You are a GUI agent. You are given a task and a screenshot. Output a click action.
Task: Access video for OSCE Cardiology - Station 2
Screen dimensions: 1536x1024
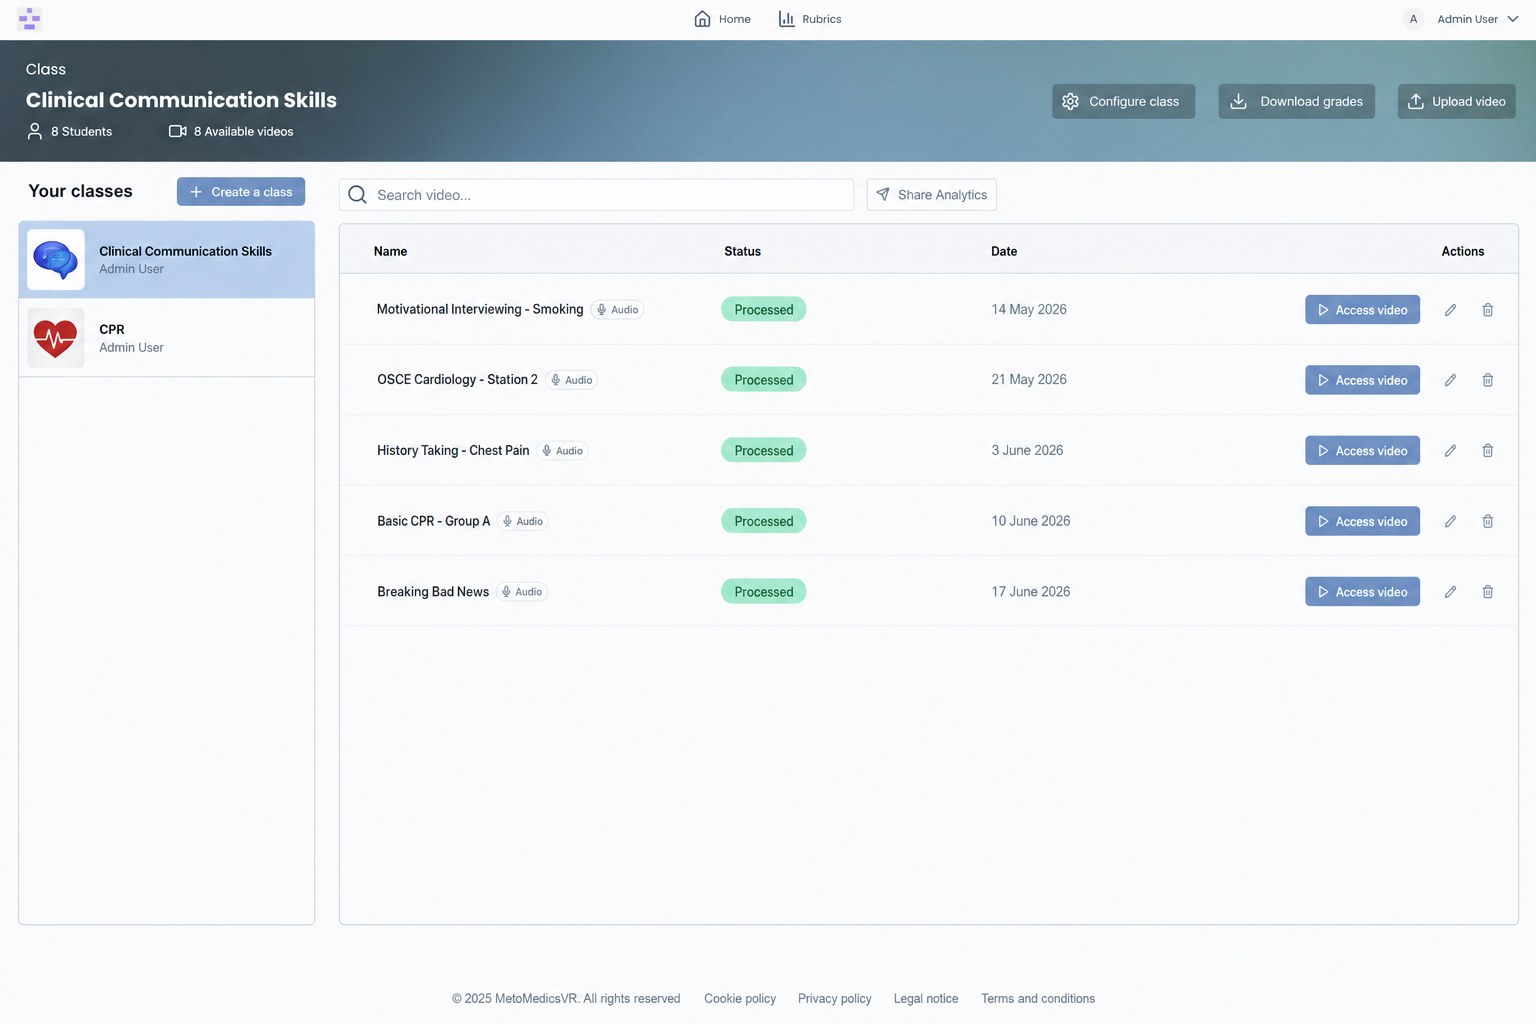tap(1362, 380)
